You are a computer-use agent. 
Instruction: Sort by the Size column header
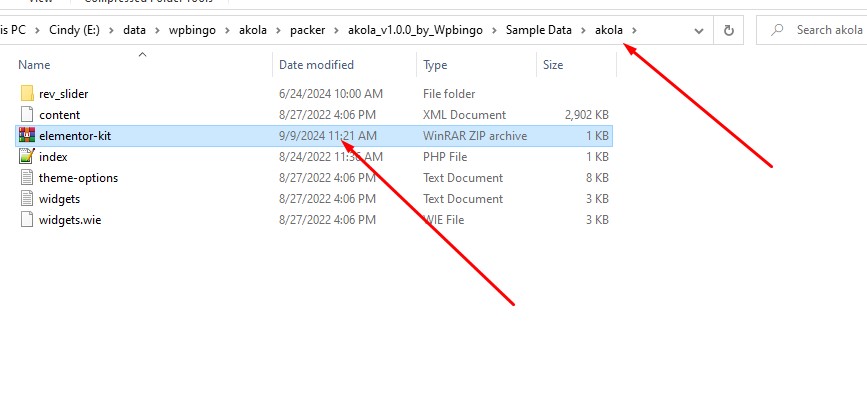tap(553, 65)
